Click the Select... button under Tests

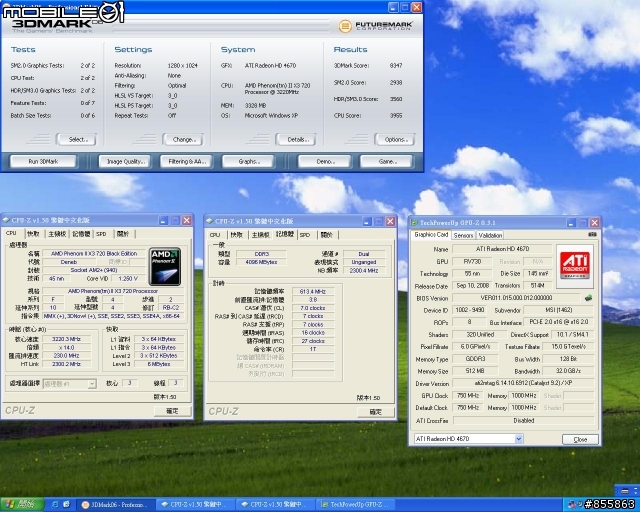coord(77,140)
